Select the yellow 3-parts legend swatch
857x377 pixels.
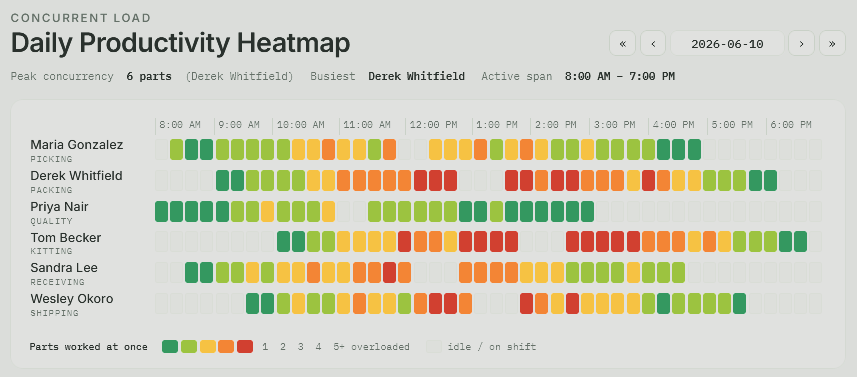point(208,346)
